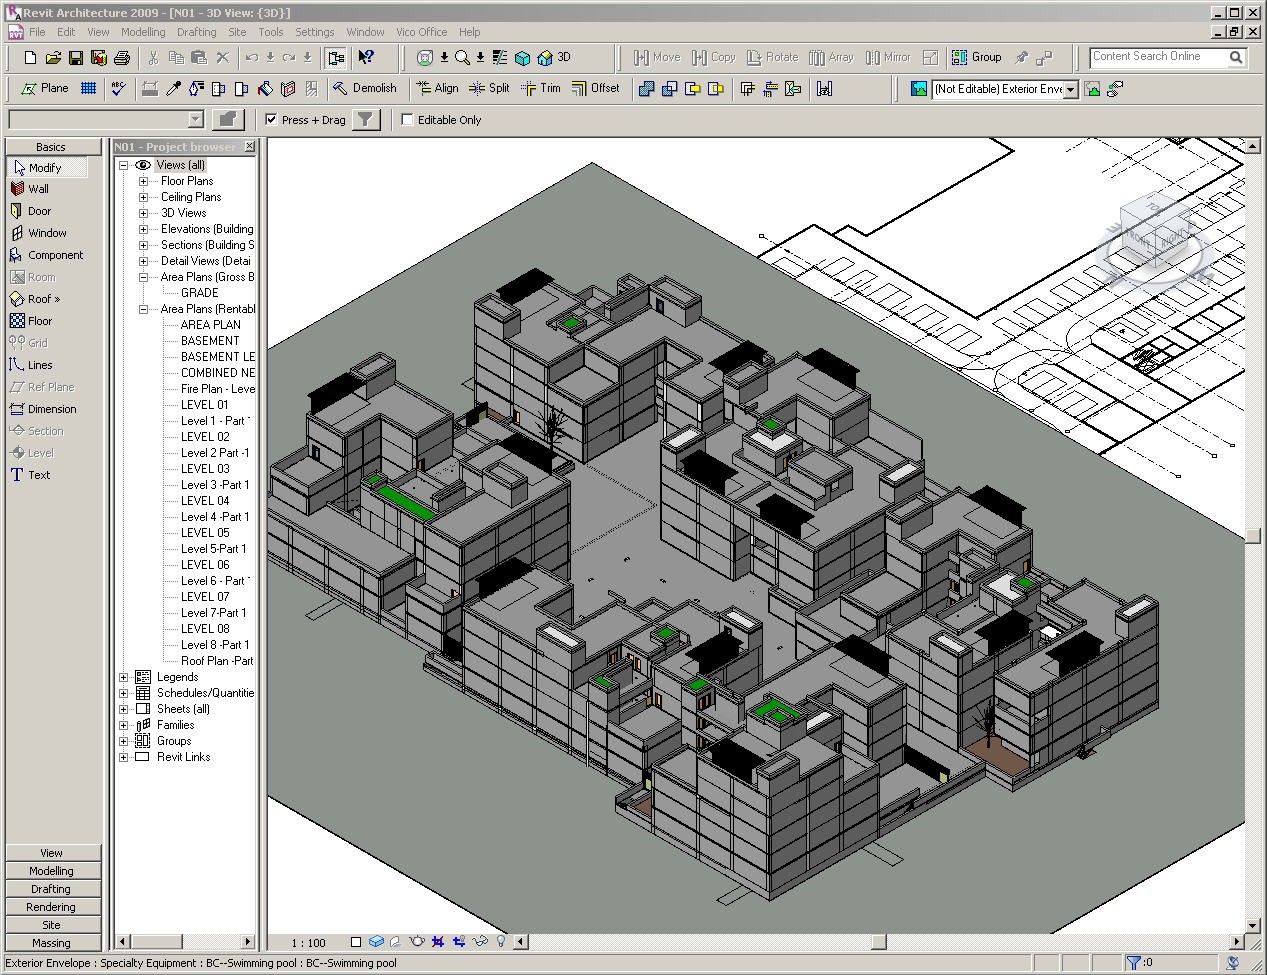Toggle the Press + Drag checkbox
This screenshot has width=1267, height=975.
pos(271,120)
